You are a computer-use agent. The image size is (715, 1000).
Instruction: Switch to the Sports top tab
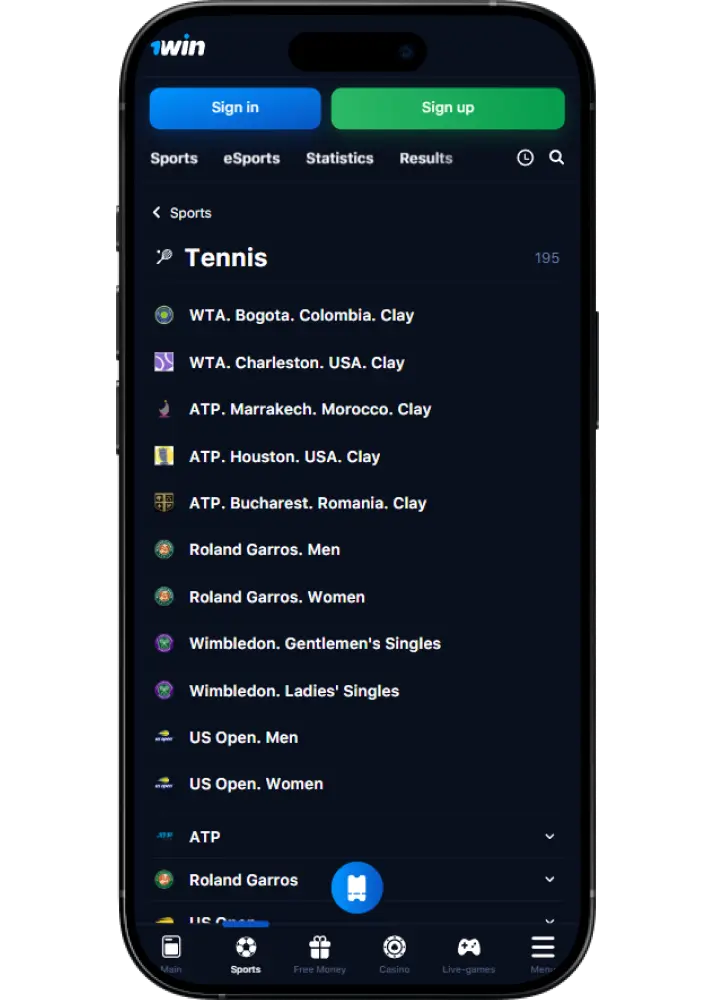click(x=173, y=158)
